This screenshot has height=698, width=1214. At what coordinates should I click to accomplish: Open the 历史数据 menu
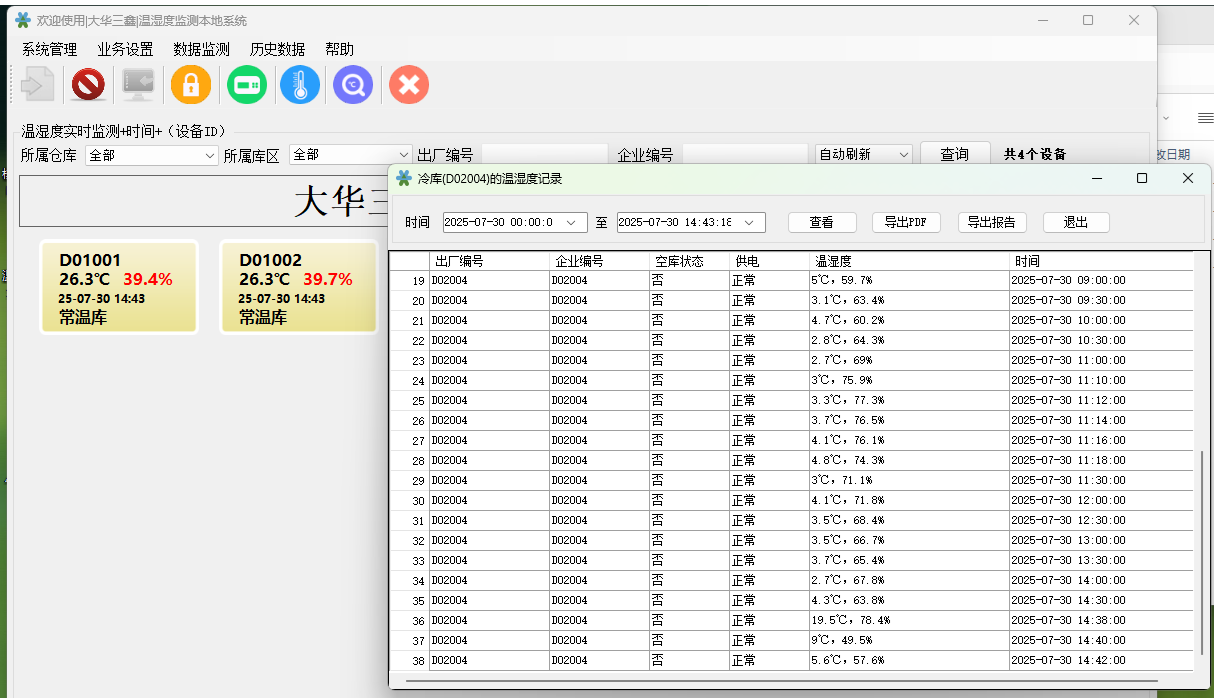click(x=277, y=49)
